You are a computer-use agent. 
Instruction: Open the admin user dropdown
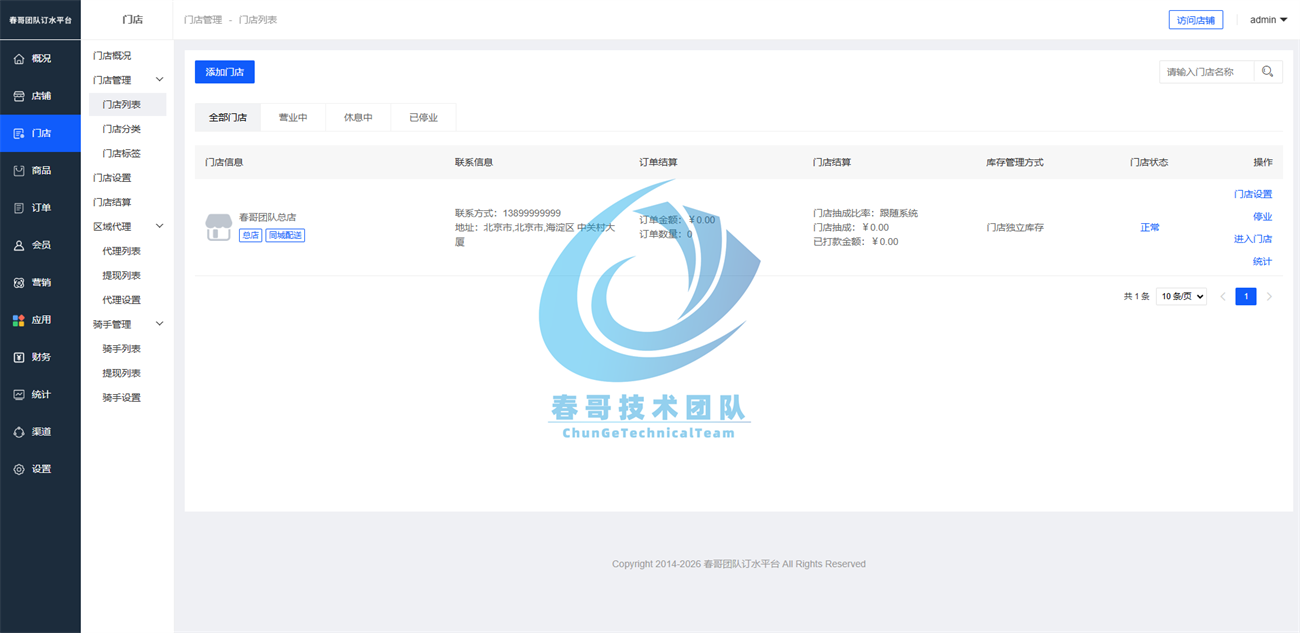point(1268,19)
